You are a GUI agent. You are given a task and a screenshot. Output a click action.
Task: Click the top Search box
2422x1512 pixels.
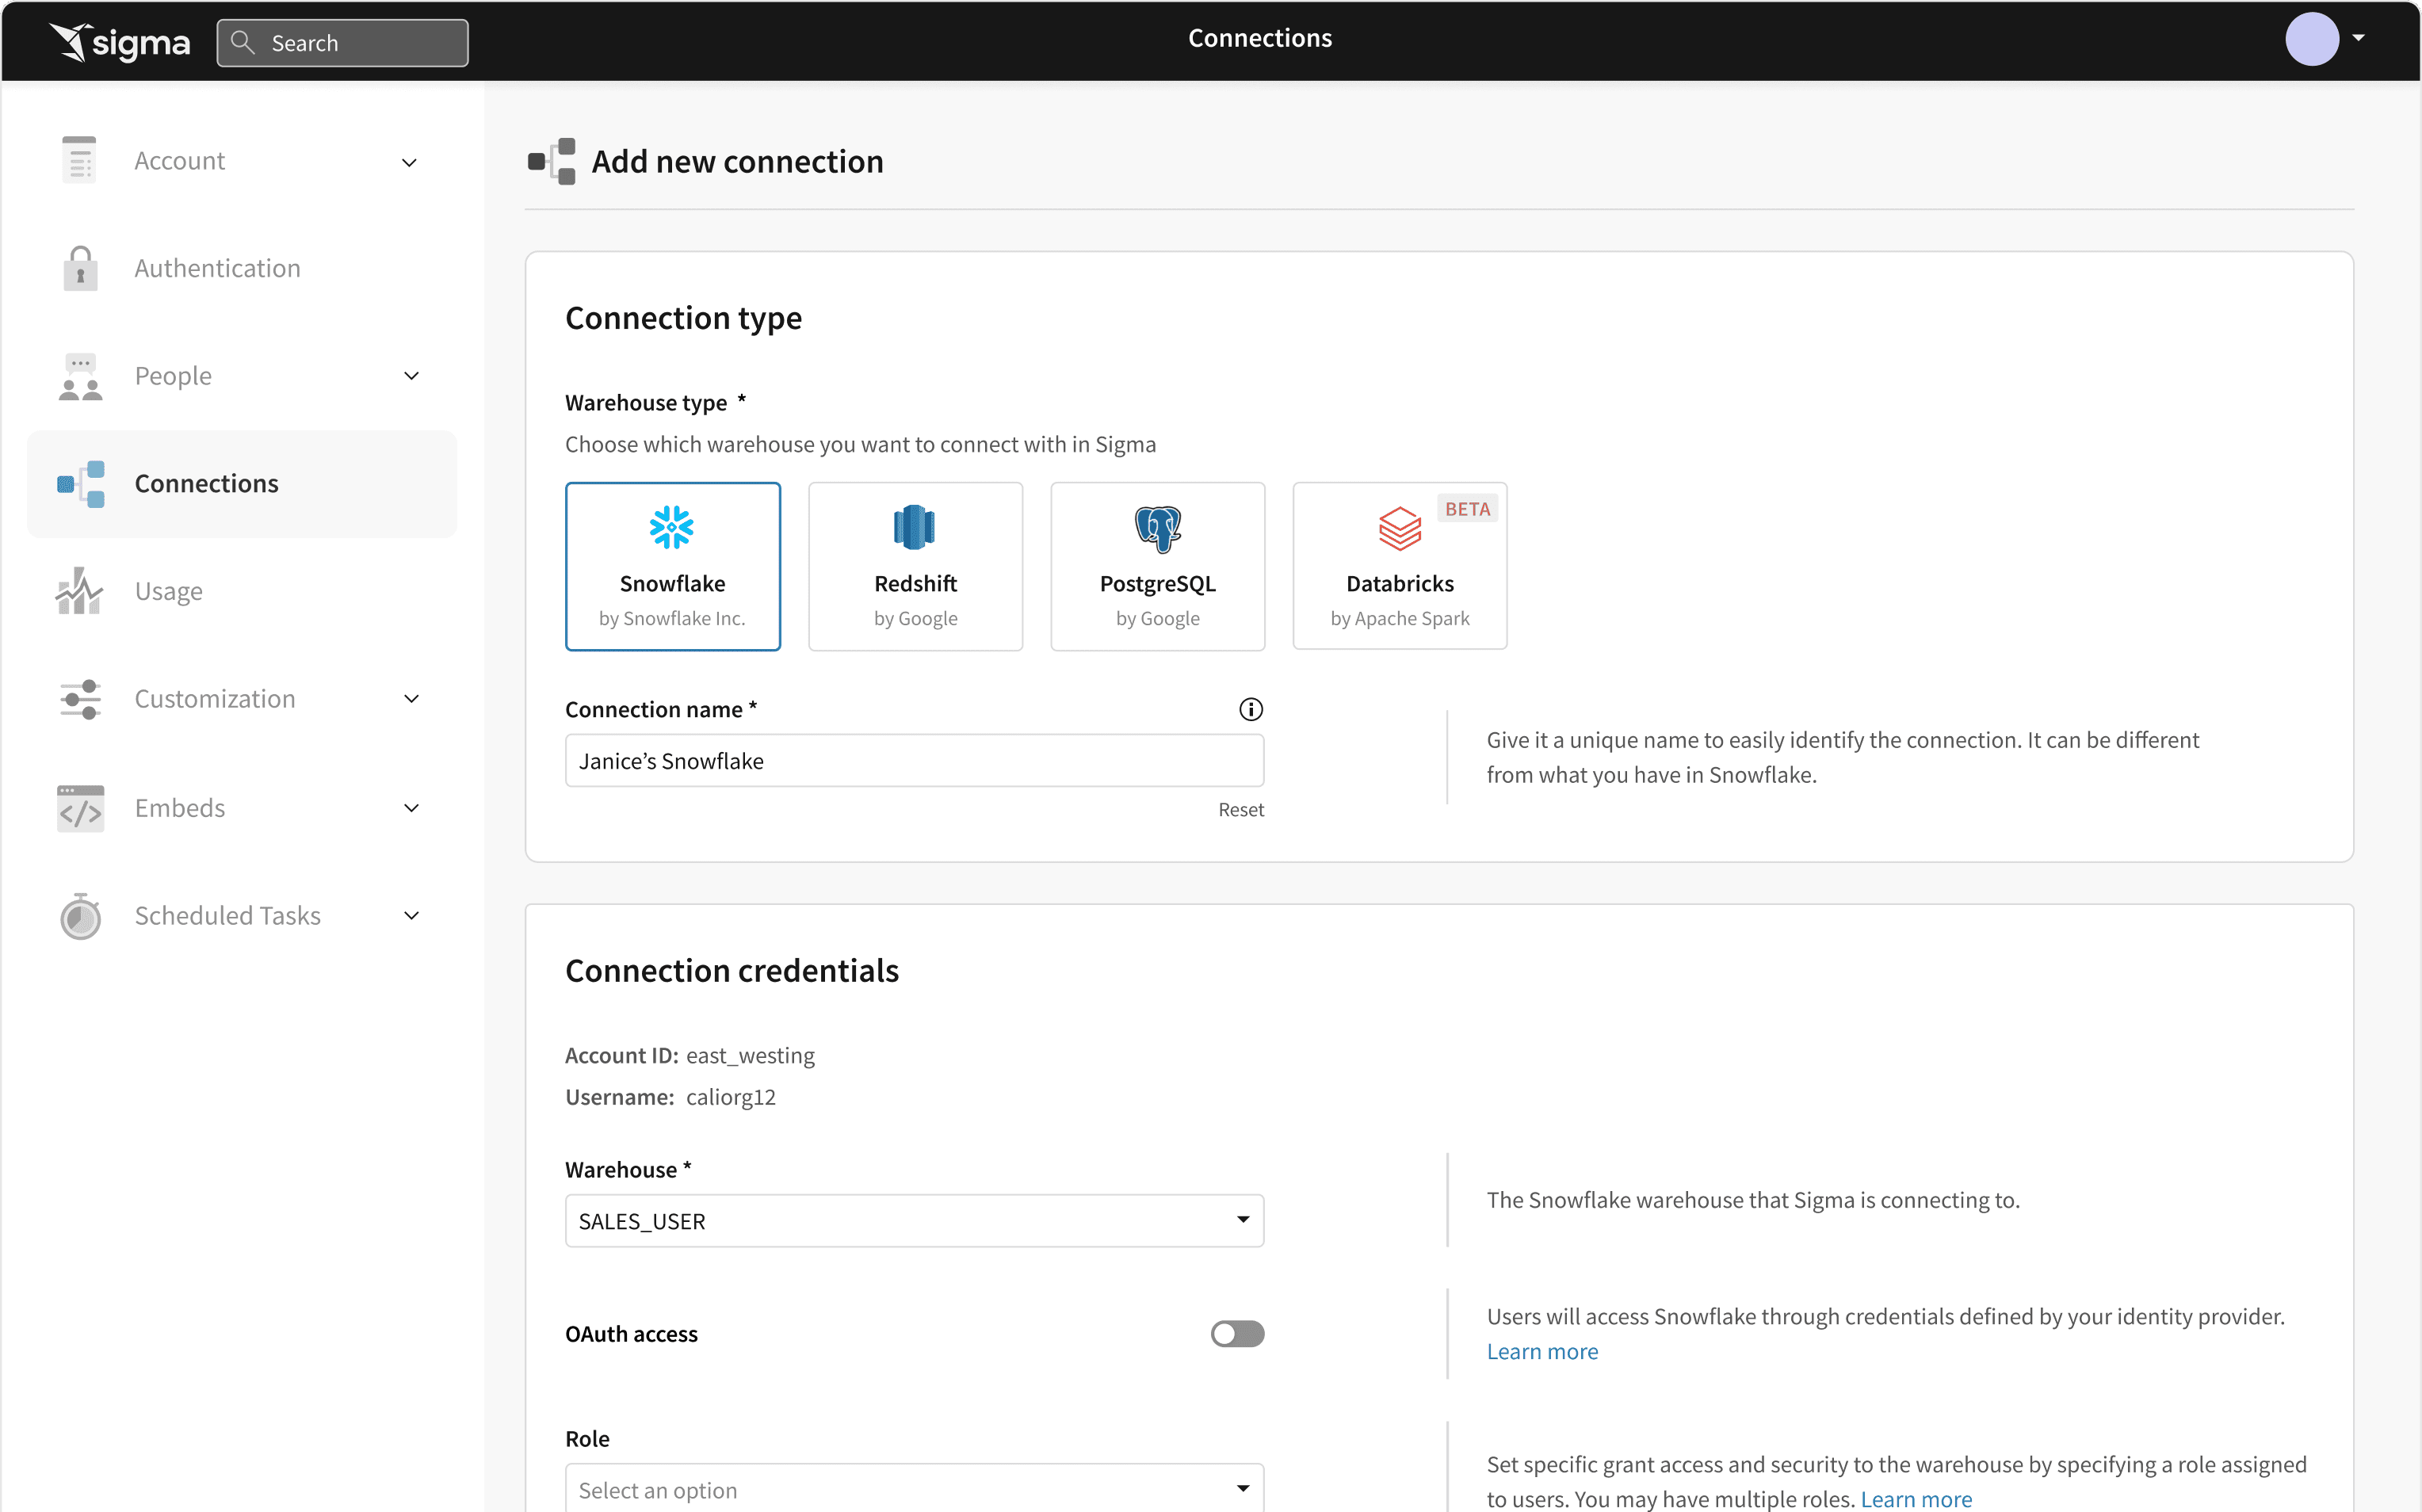[x=343, y=43]
